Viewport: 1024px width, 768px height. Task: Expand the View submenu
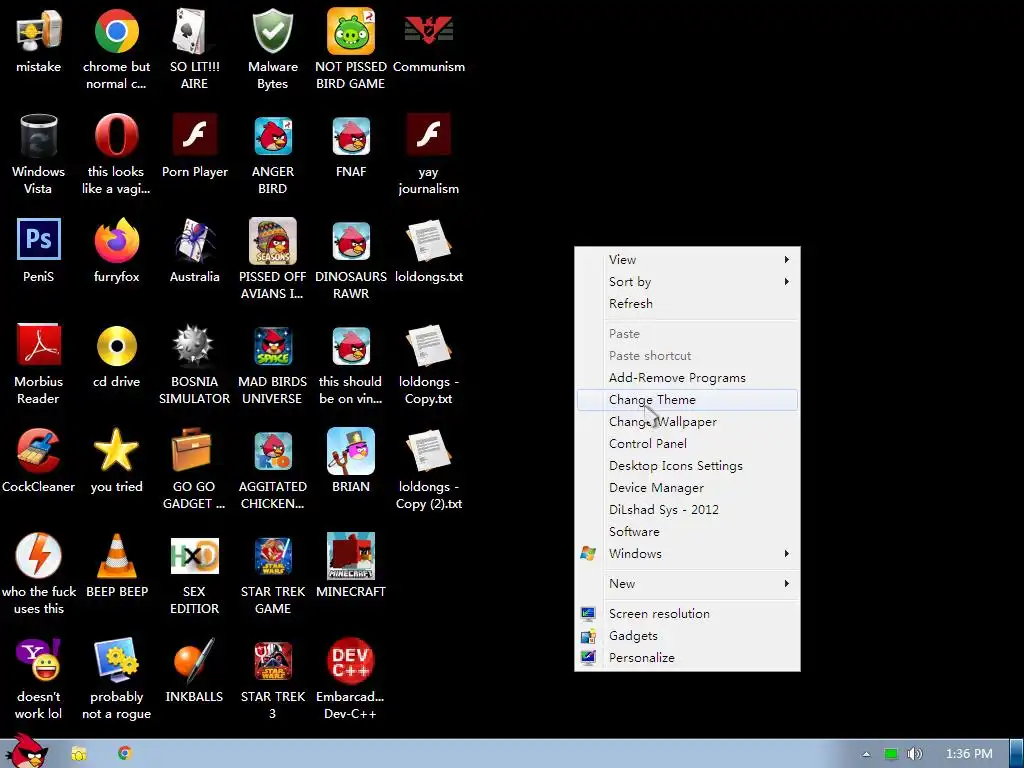coord(687,259)
